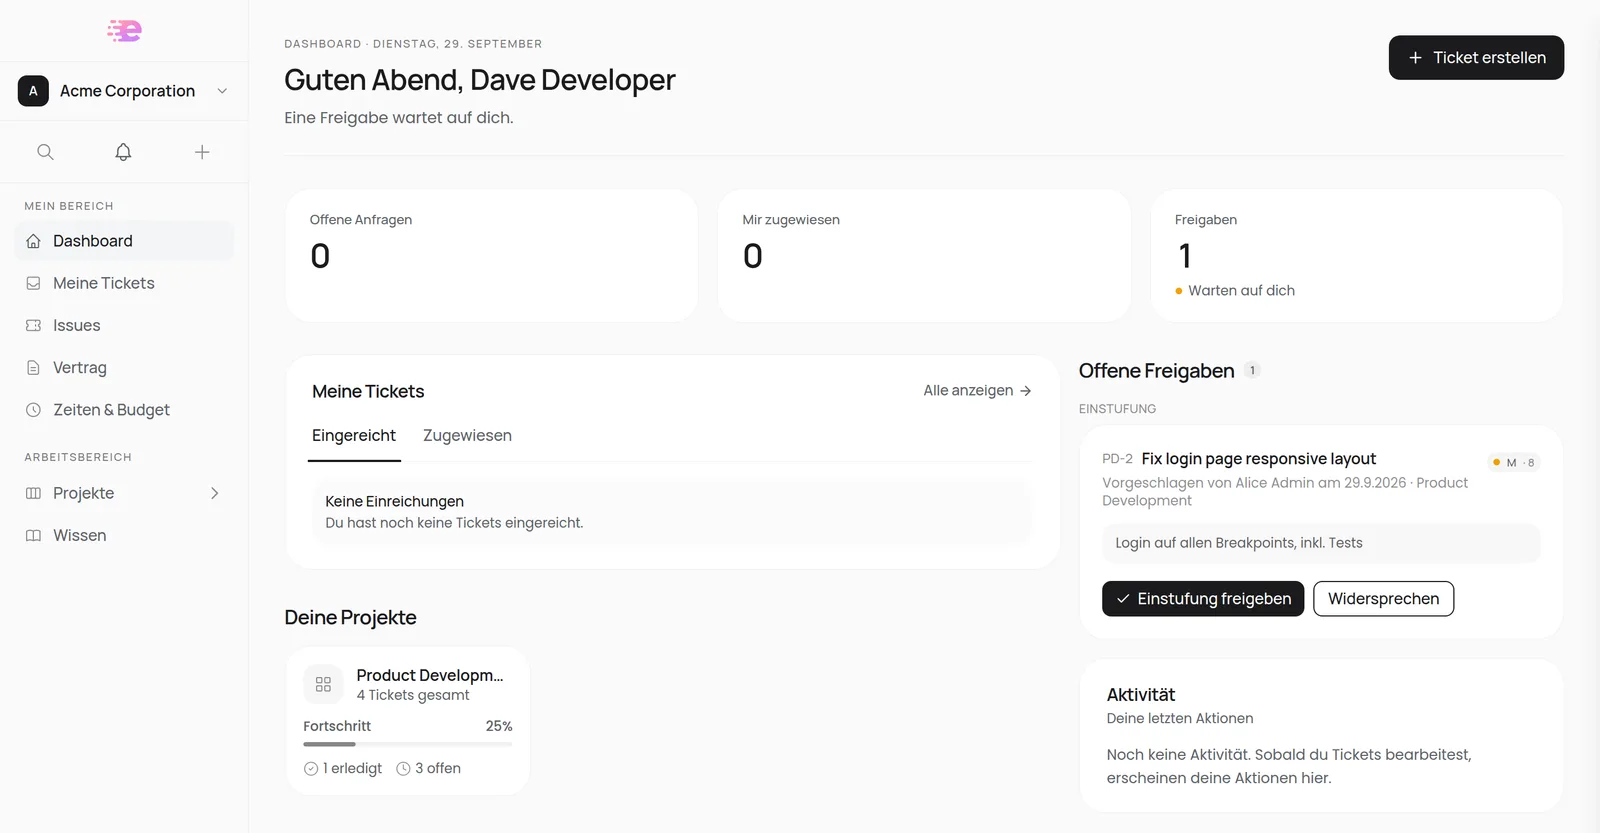Open the Offene Anfragen card
This screenshot has height=833, width=1600.
coord(491,255)
